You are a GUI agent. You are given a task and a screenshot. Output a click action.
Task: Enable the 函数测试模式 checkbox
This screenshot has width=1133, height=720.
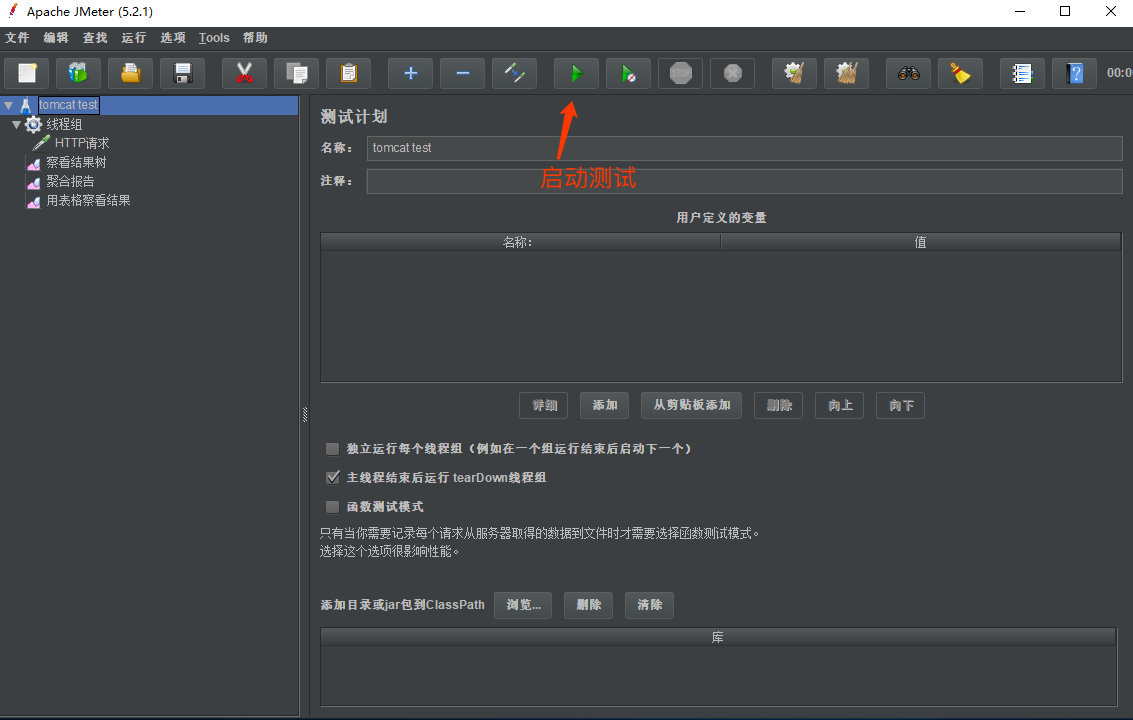point(333,507)
